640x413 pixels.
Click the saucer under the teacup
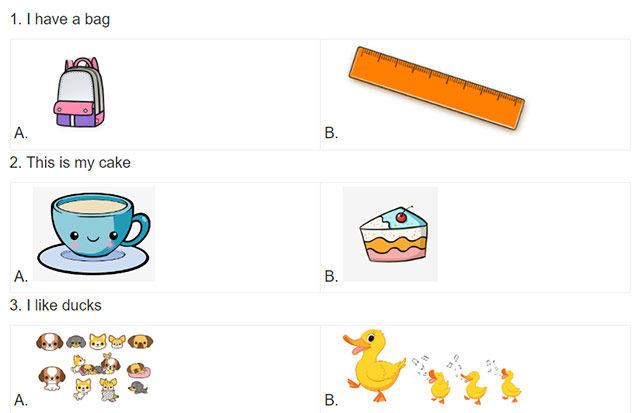click(94, 260)
